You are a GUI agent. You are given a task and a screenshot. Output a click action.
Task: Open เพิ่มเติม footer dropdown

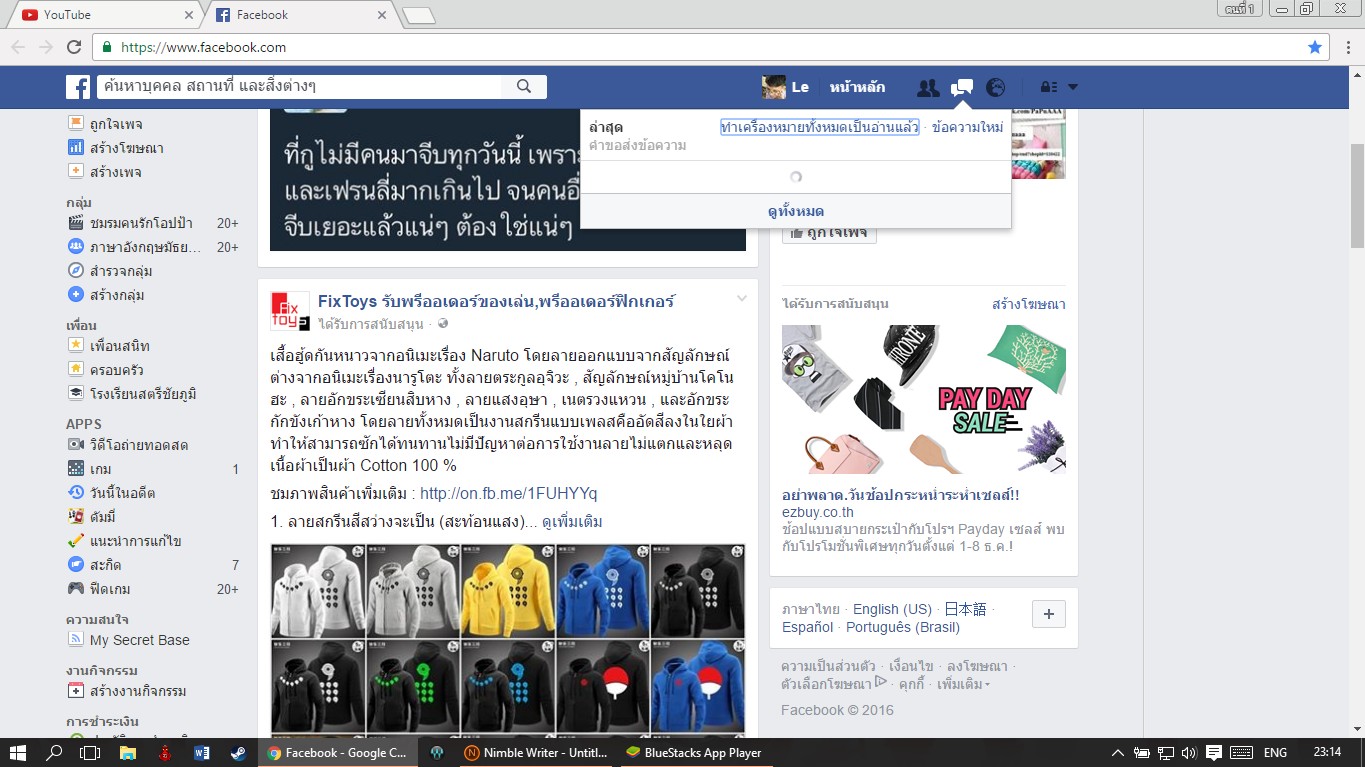pyautogui.click(x=963, y=685)
